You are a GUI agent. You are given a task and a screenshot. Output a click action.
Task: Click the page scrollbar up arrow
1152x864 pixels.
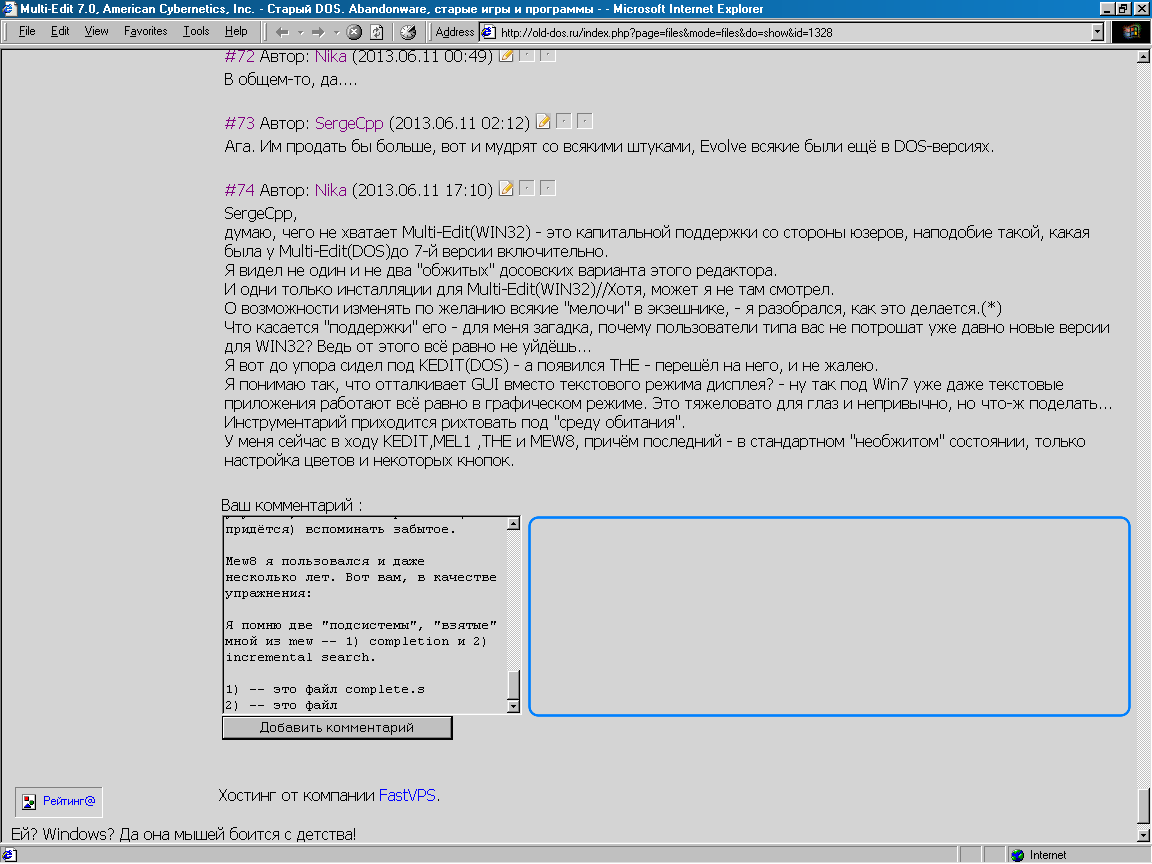pyautogui.click(x=1143, y=57)
